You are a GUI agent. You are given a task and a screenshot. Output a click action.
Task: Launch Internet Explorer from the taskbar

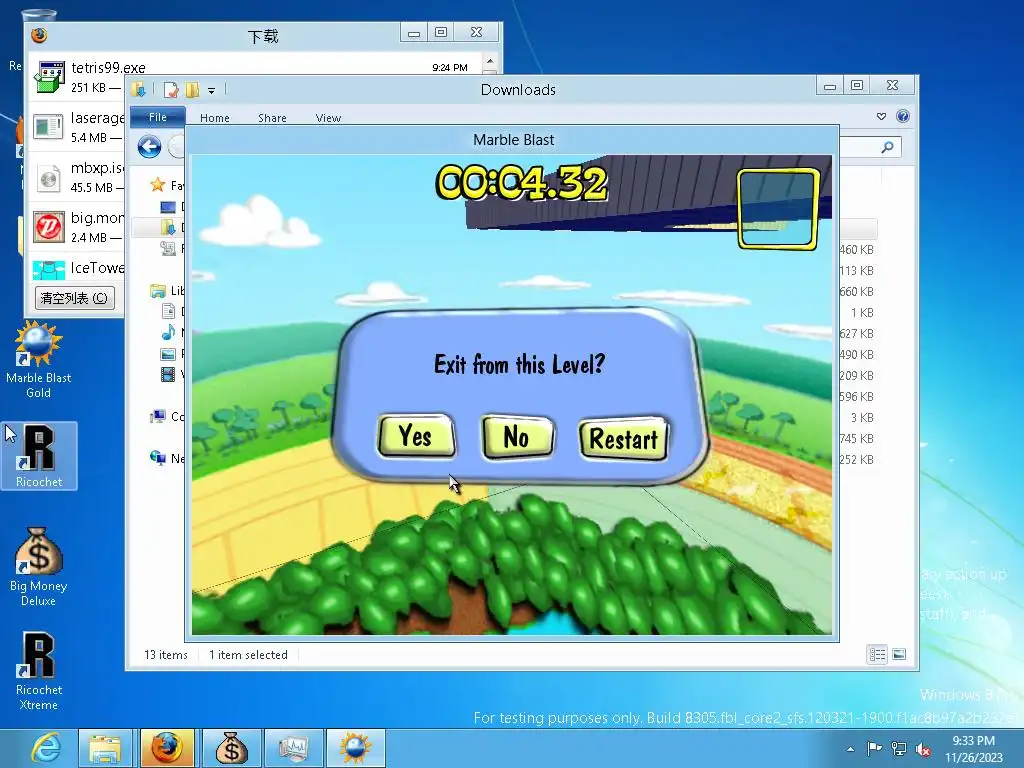(46, 748)
